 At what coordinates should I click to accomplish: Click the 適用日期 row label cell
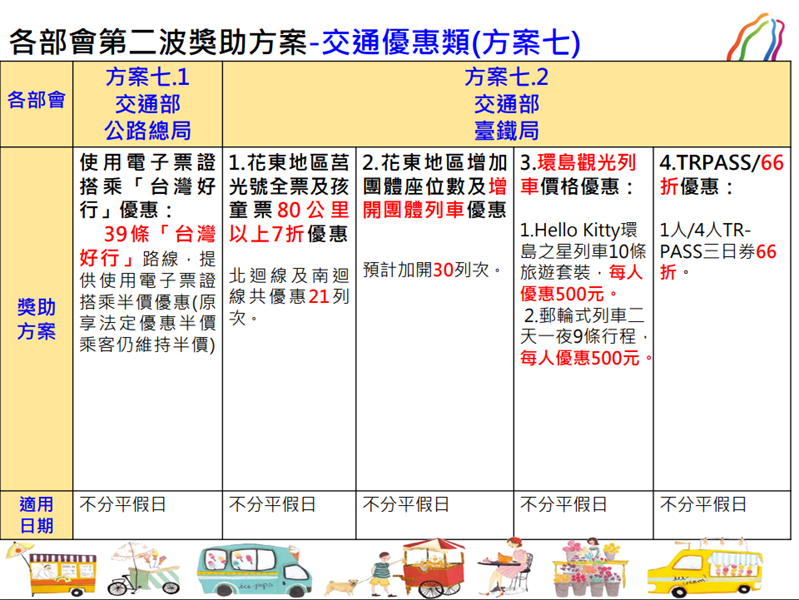pyautogui.click(x=37, y=515)
